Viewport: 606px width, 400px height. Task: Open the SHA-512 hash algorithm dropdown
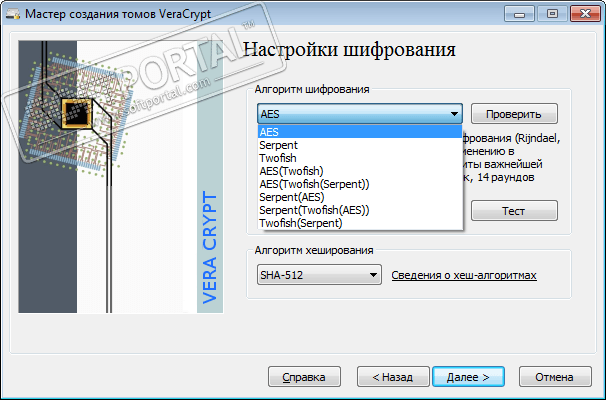pyautogui.click(x=319, y=275)
